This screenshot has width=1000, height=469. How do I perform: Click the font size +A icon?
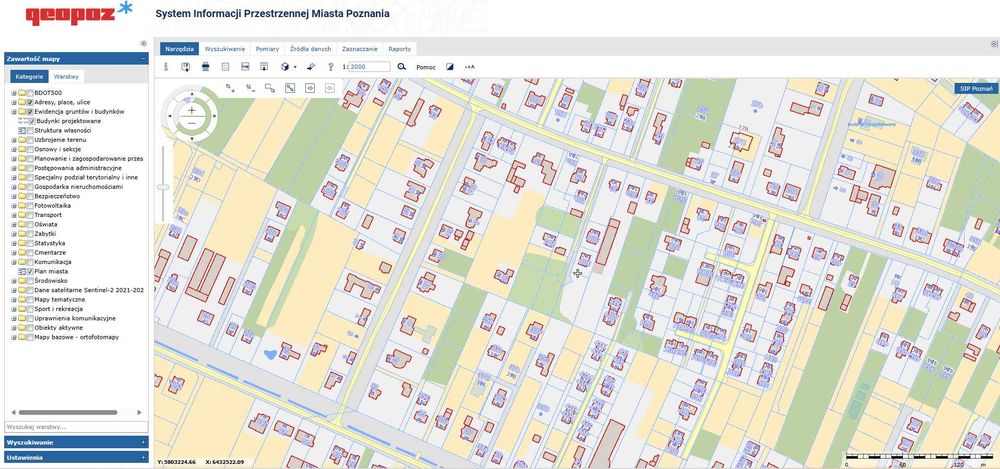[x=469, y=66]
